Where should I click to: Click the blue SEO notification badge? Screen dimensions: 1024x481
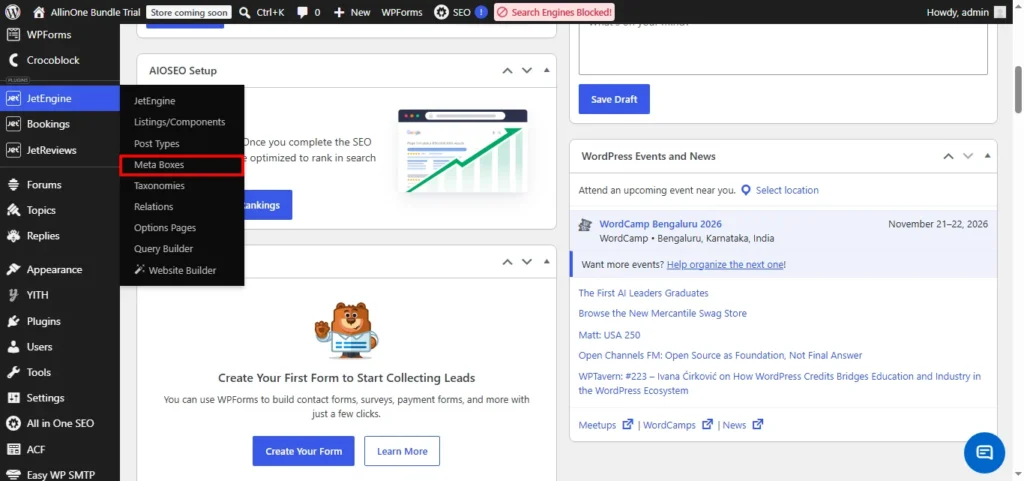[x=481, y=12]
